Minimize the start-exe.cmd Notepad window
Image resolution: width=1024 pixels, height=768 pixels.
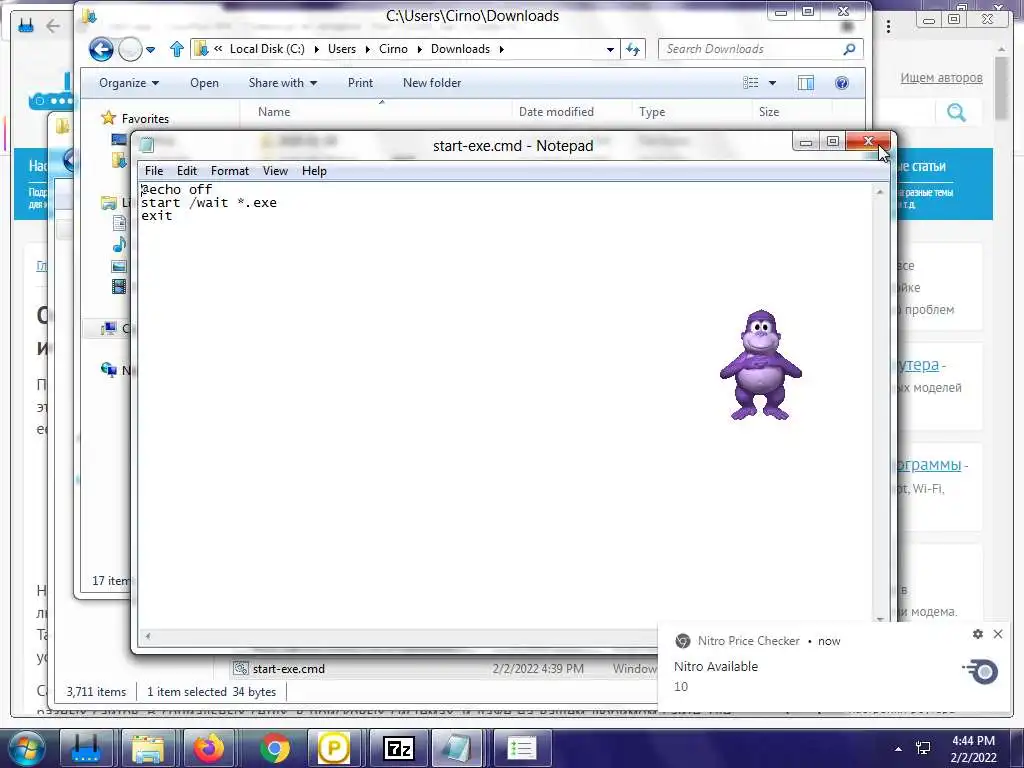point(806,142)
